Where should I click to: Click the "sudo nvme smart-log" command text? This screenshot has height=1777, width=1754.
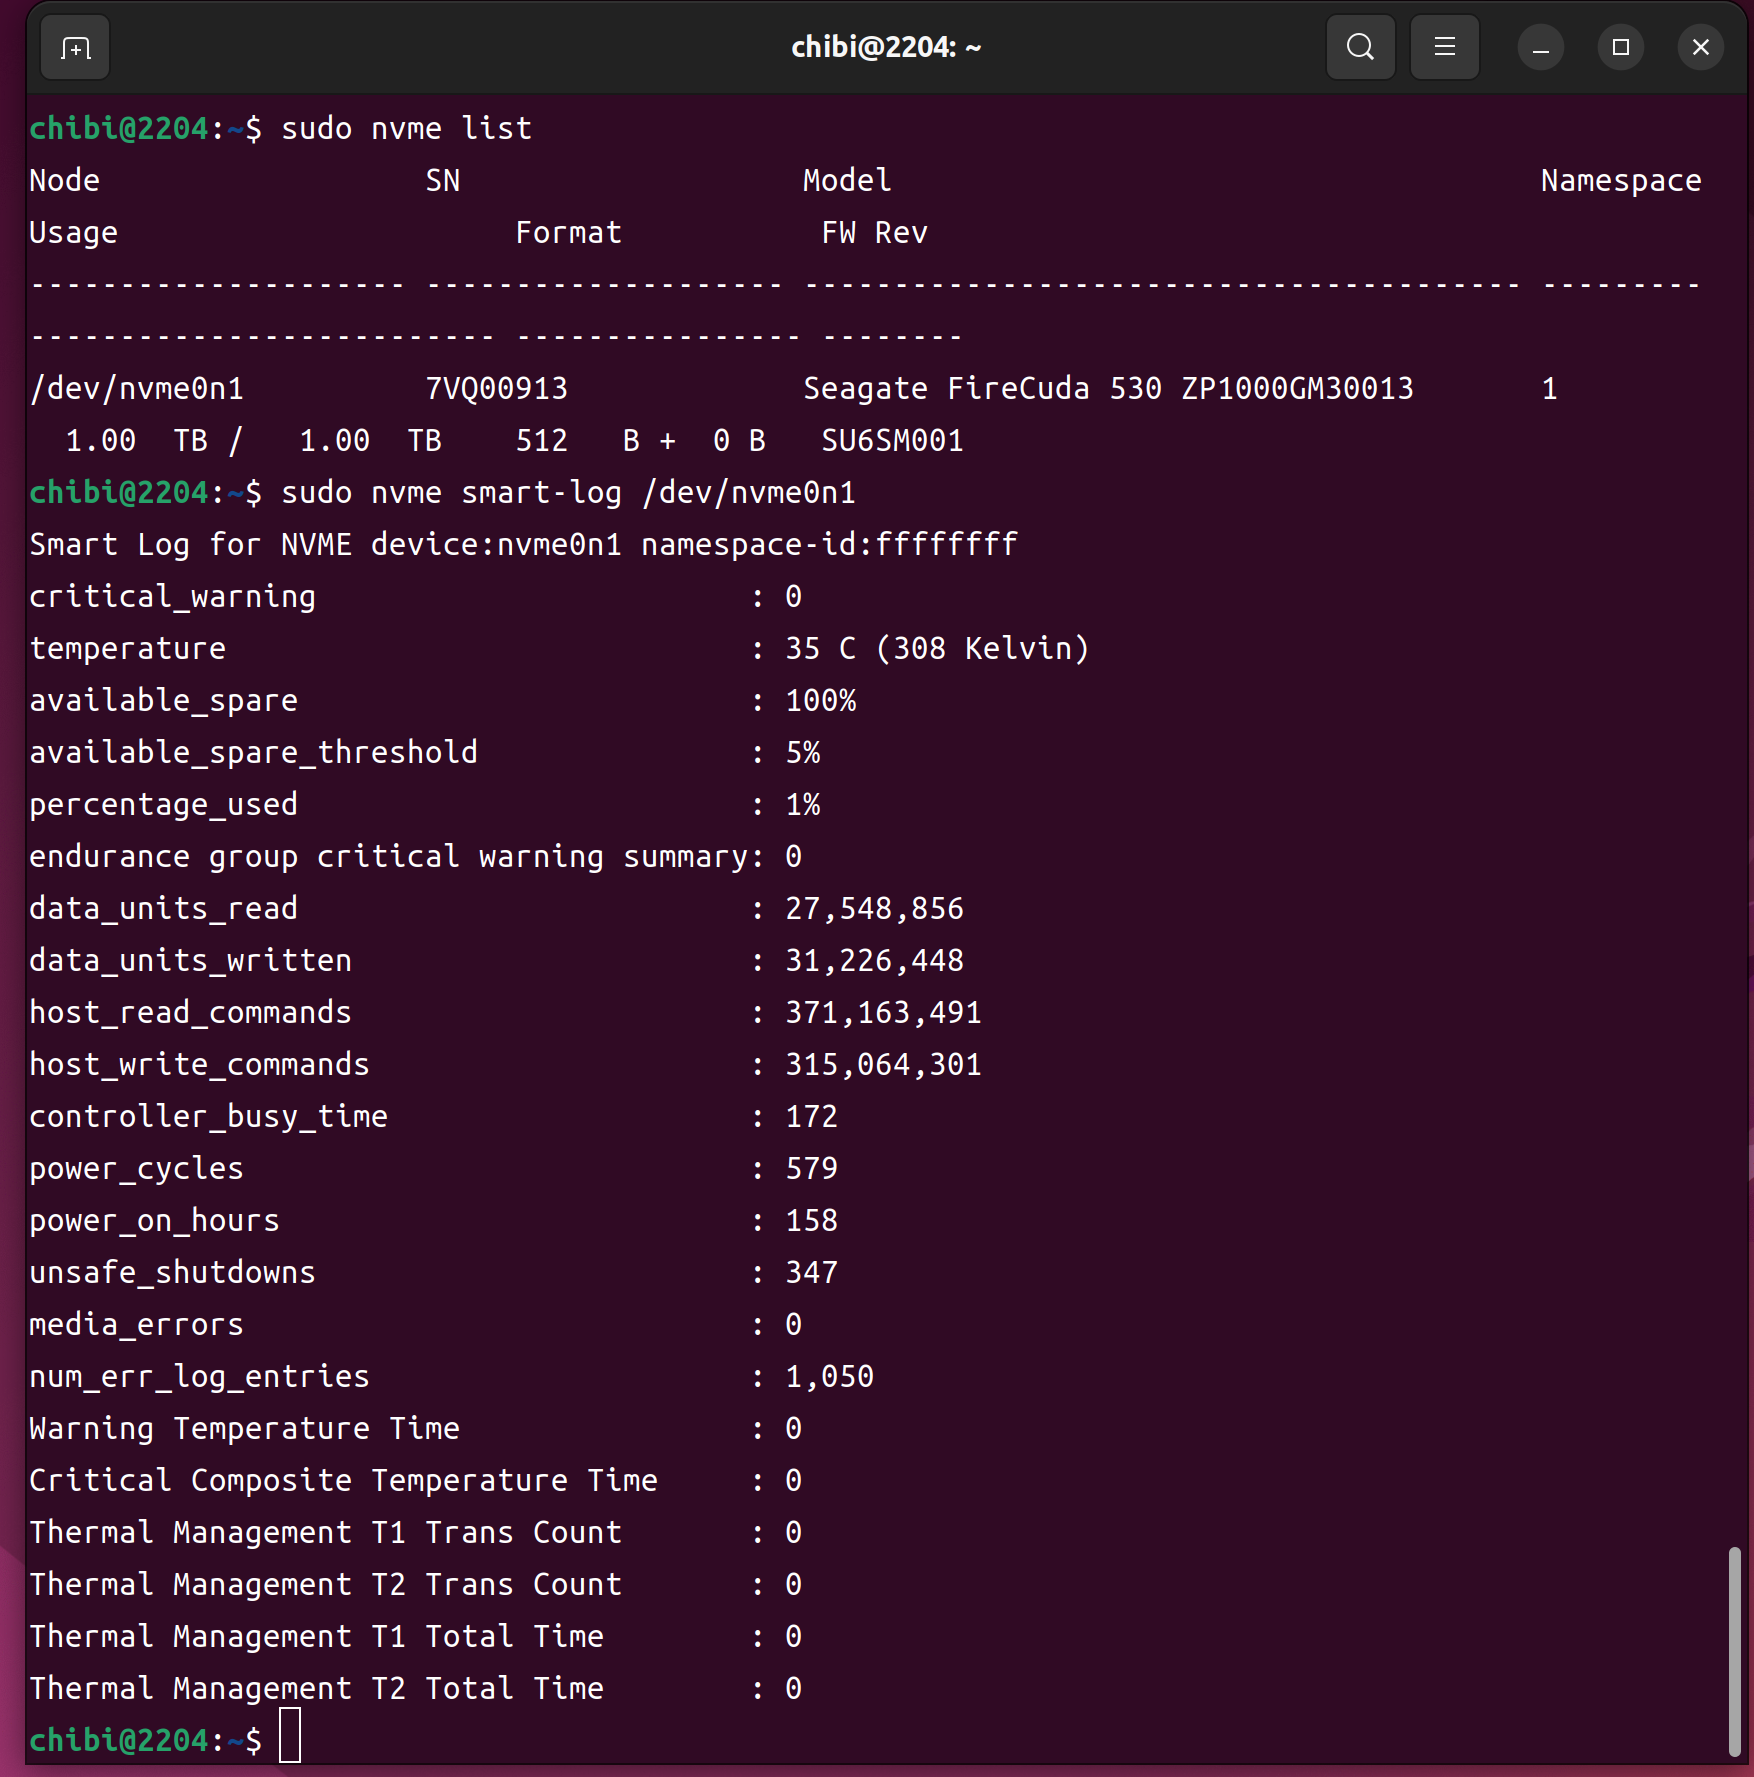[450, 492]
